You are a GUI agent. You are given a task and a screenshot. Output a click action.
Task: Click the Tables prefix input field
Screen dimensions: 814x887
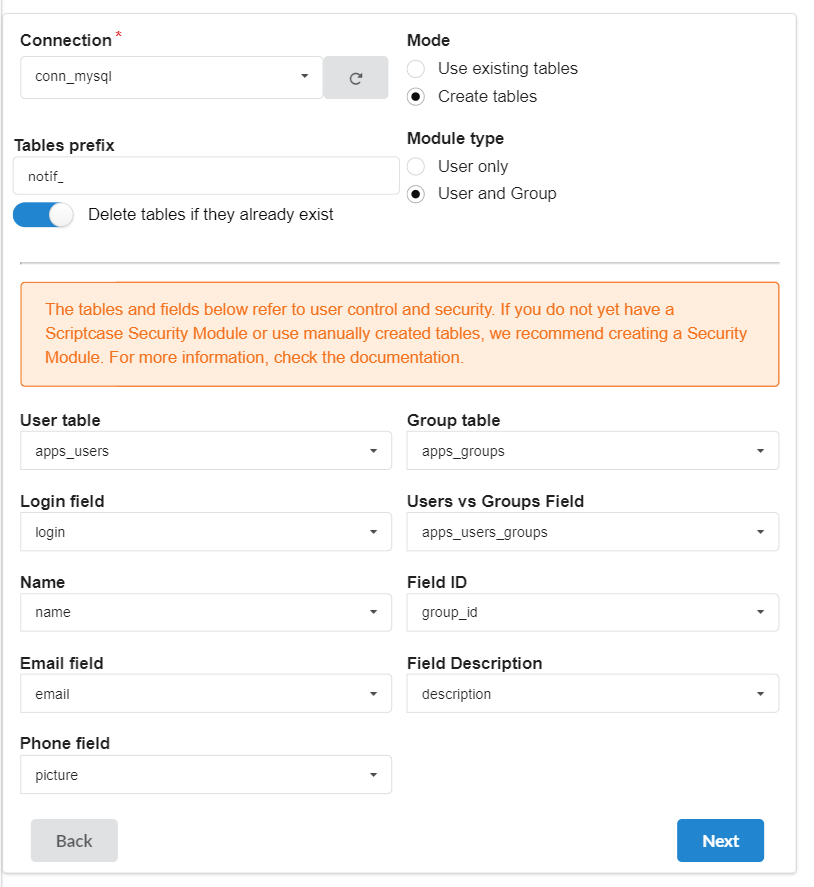pos(205,175)
